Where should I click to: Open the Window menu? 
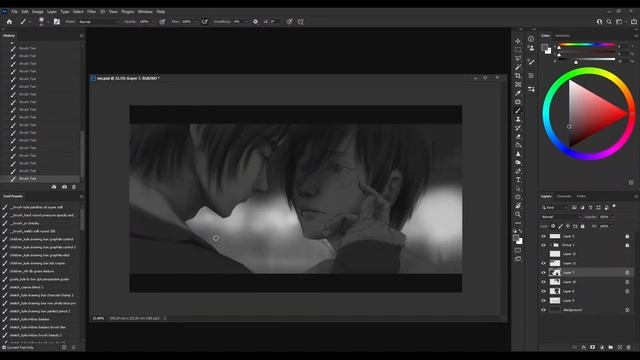[x=145, y=12]
